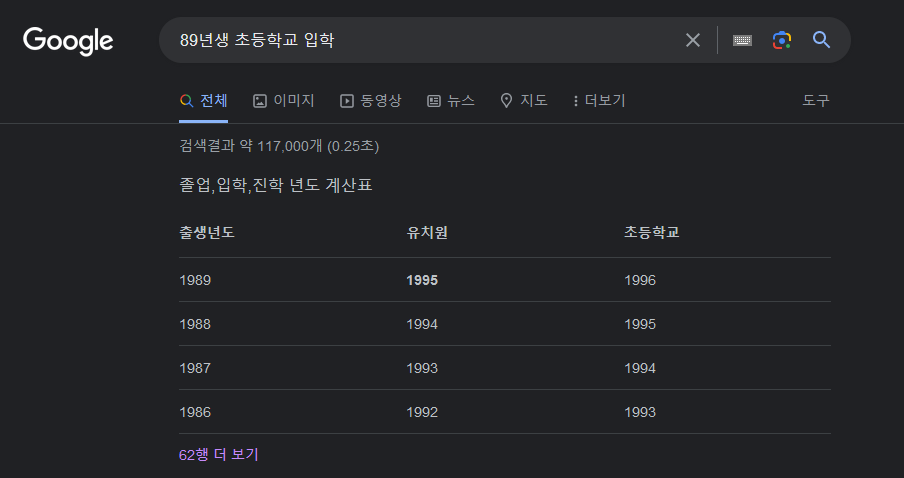904x478 pixels.
Task: Open the on-screen keyboard input tool
Action: tap(742, 40)
